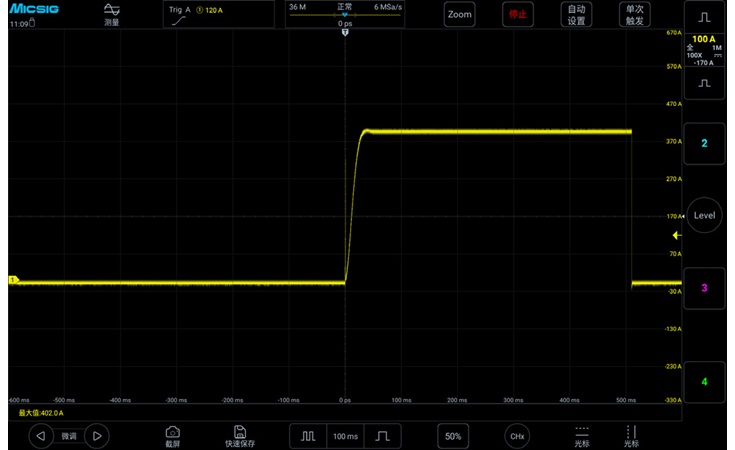Tap the 自动设置 auto setup button

(576, 14)
